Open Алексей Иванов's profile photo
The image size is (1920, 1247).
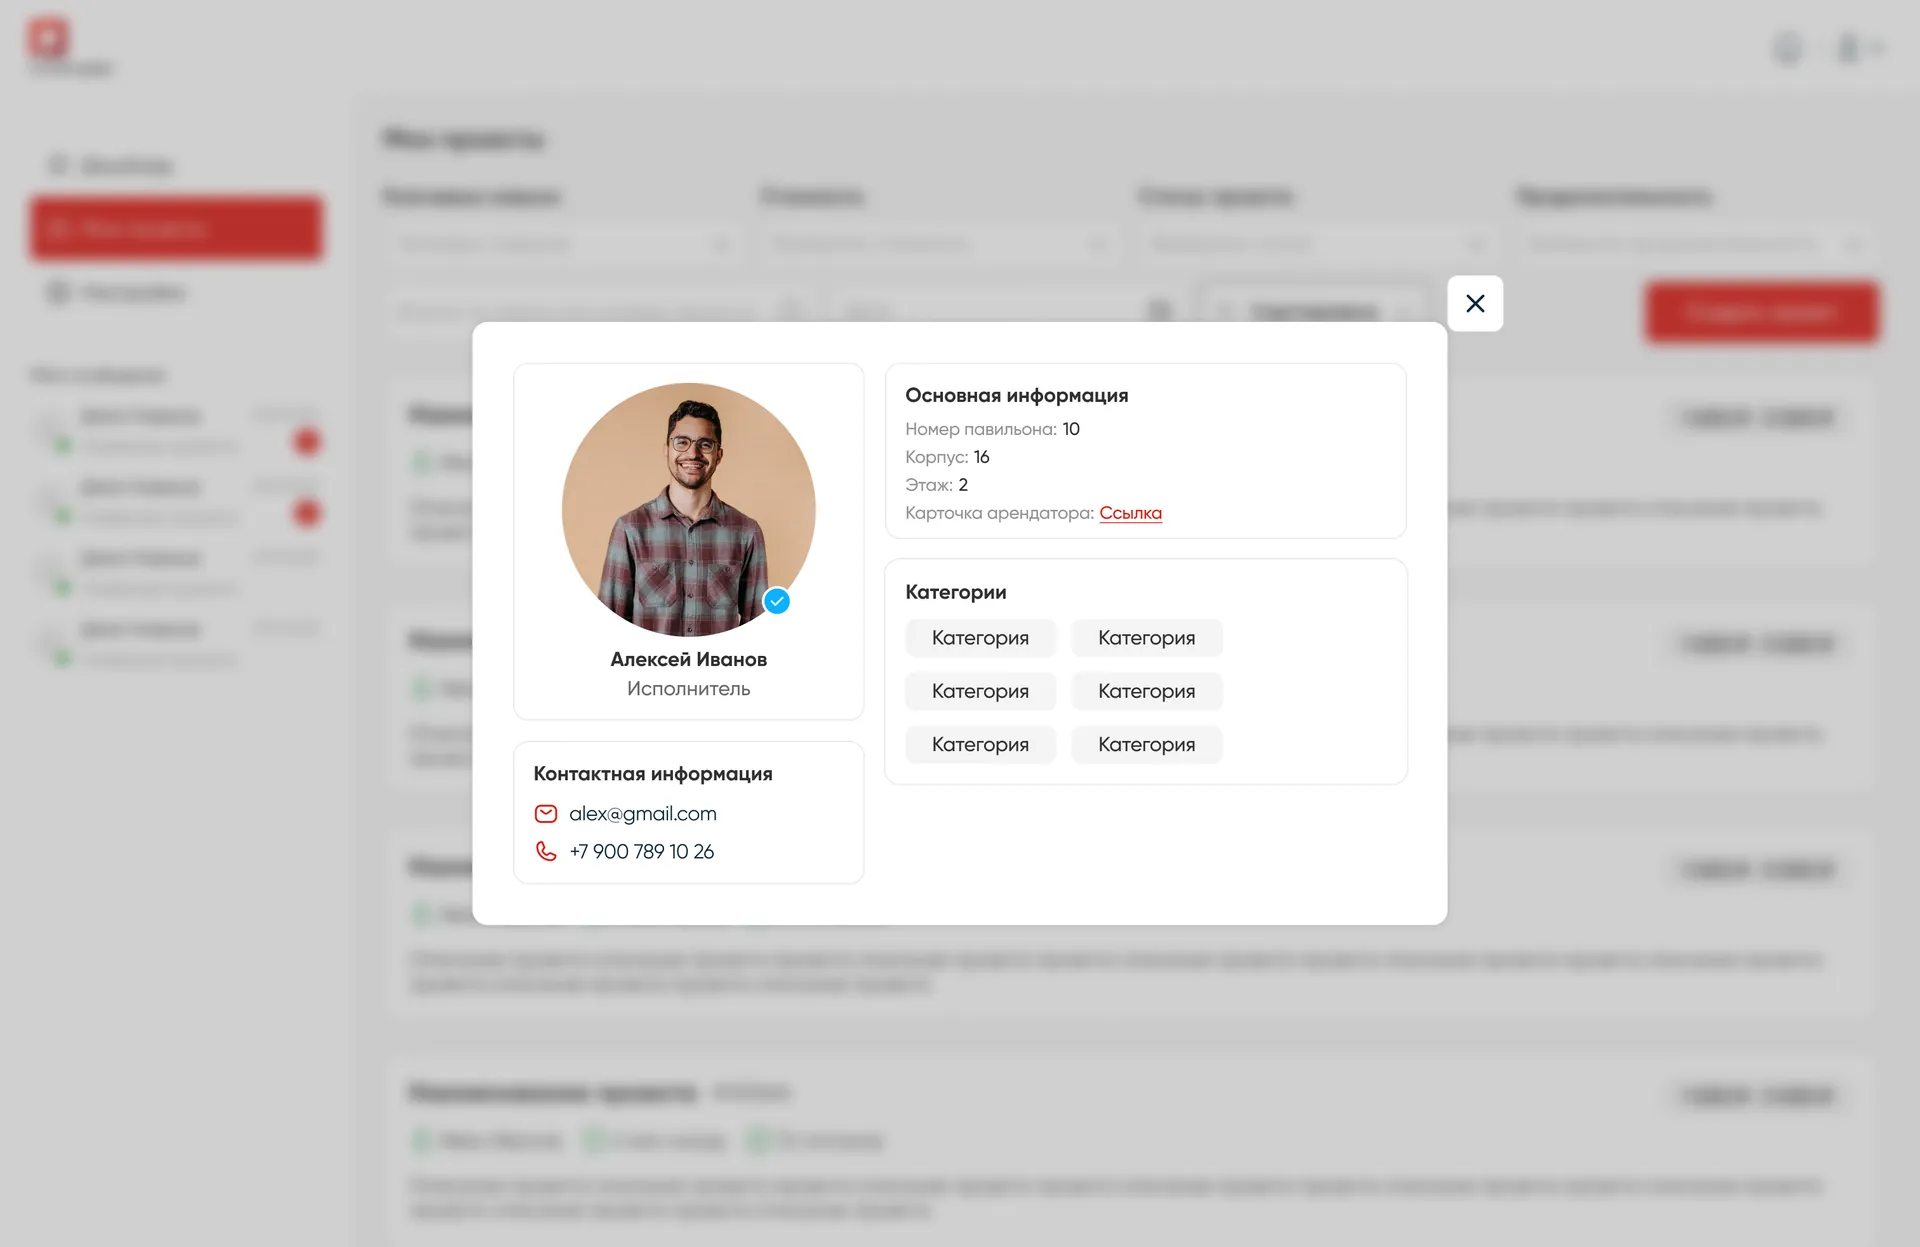pyautogui.click(x=689, y=509)
